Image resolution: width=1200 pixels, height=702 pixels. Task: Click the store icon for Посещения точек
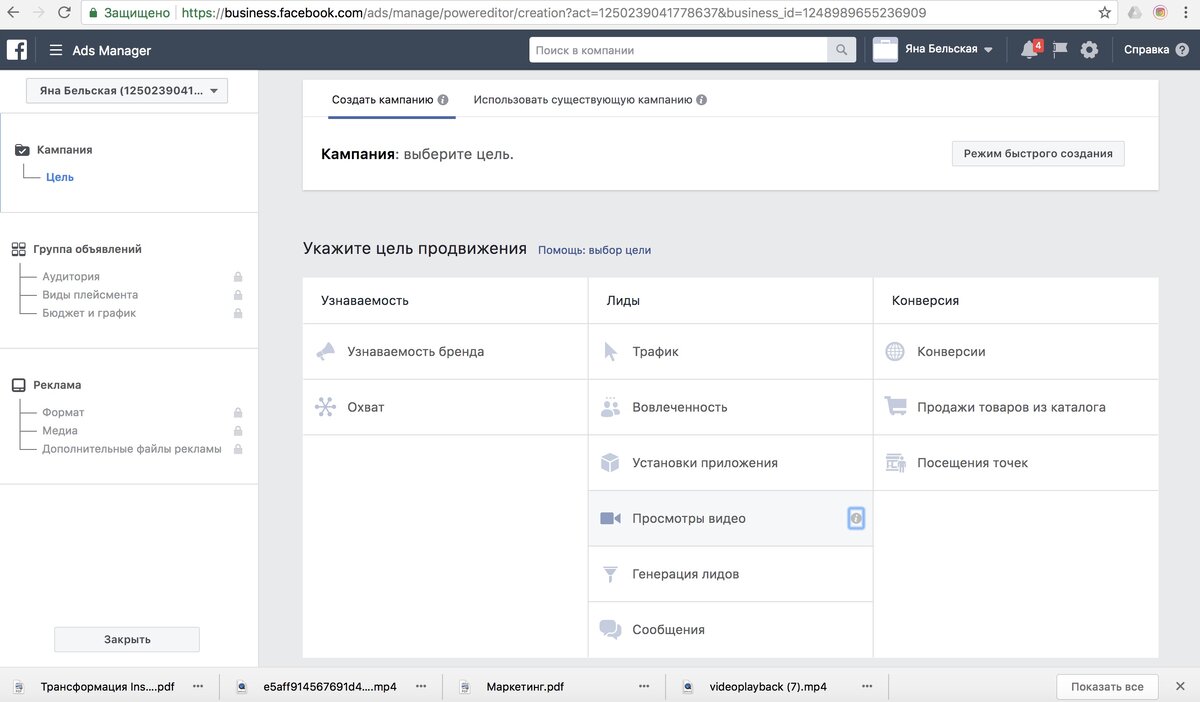click(x=895, y=463)
